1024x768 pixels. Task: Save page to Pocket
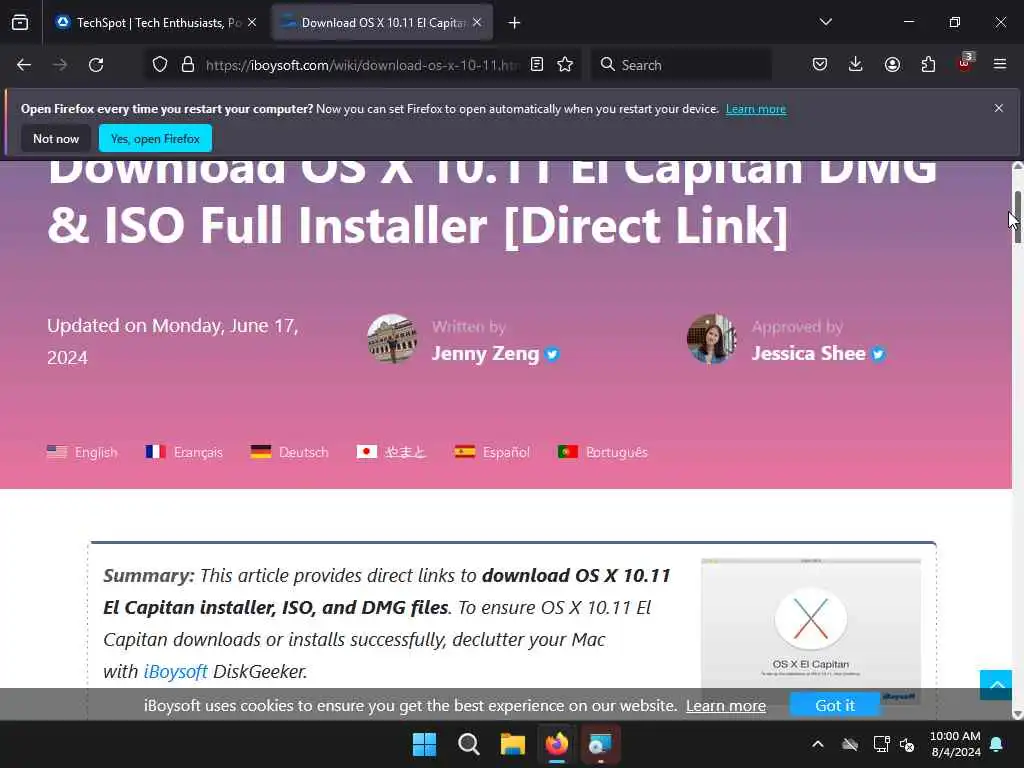coord(820,65)
